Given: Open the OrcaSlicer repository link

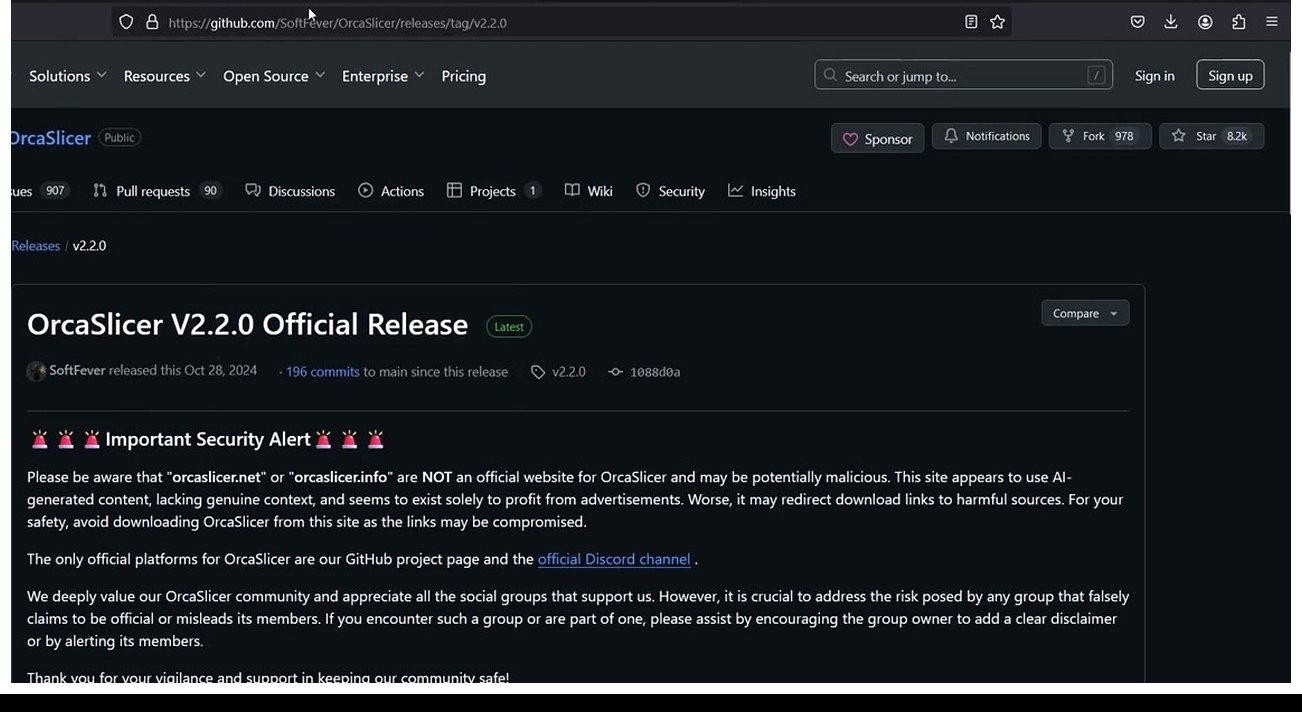Looking at the screenshot, I should (x=50, y=138).
